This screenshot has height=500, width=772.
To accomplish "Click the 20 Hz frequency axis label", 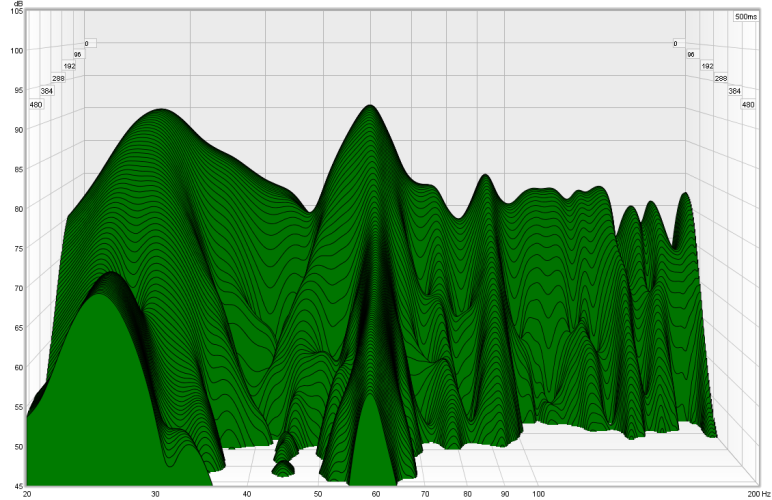I will (27, 494).
